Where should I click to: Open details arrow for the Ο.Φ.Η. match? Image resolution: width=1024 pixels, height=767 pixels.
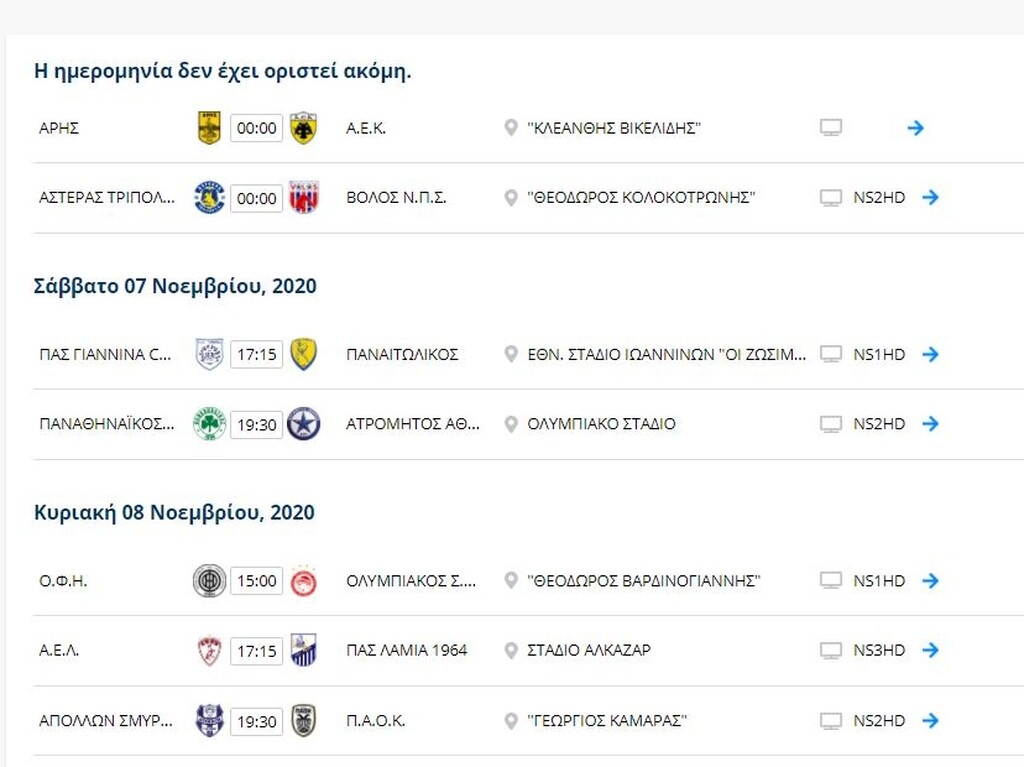coord(930,580)
